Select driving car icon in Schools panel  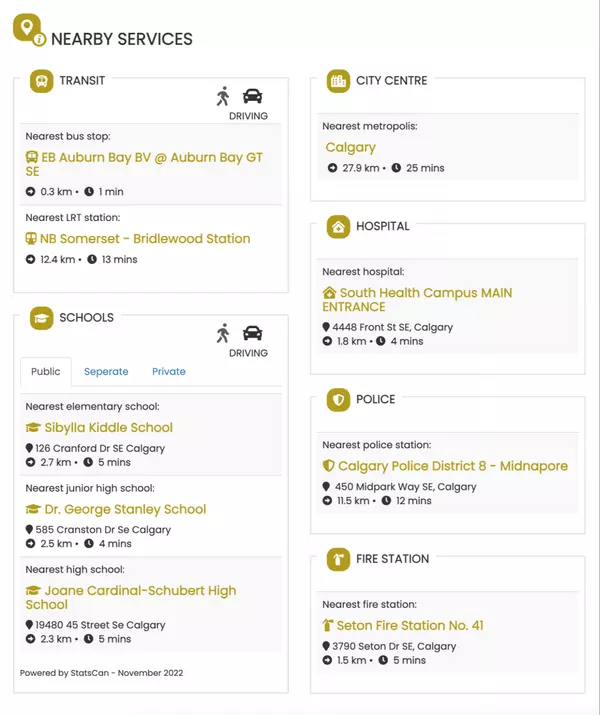253,333
